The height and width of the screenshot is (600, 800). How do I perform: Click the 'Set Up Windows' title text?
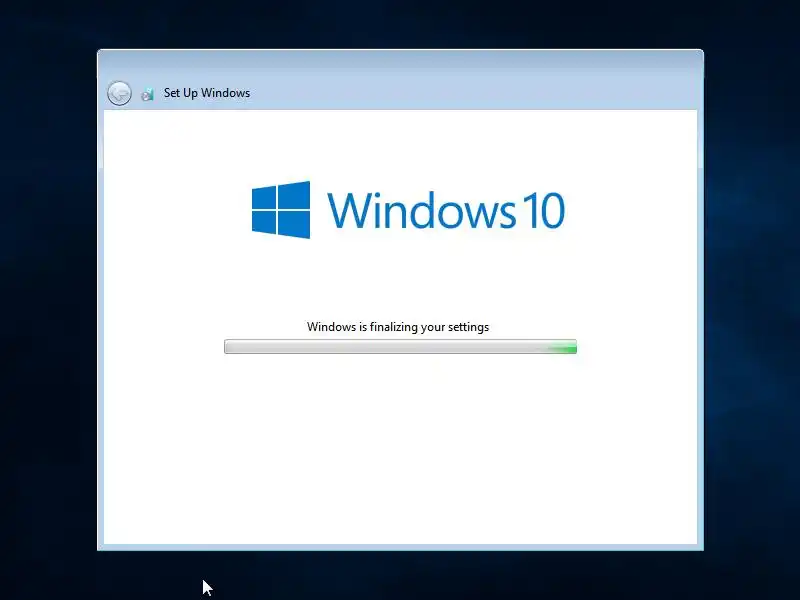click(x=207, y=93)
